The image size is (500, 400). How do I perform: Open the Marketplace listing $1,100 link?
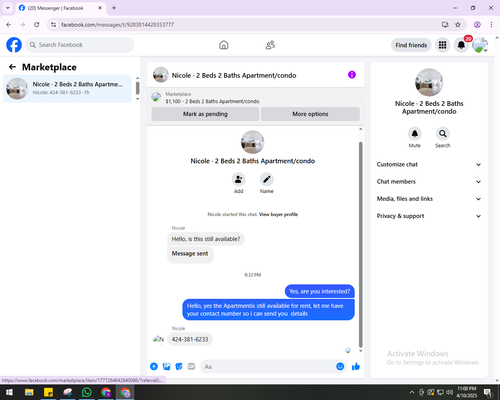(x=212, y=101)
